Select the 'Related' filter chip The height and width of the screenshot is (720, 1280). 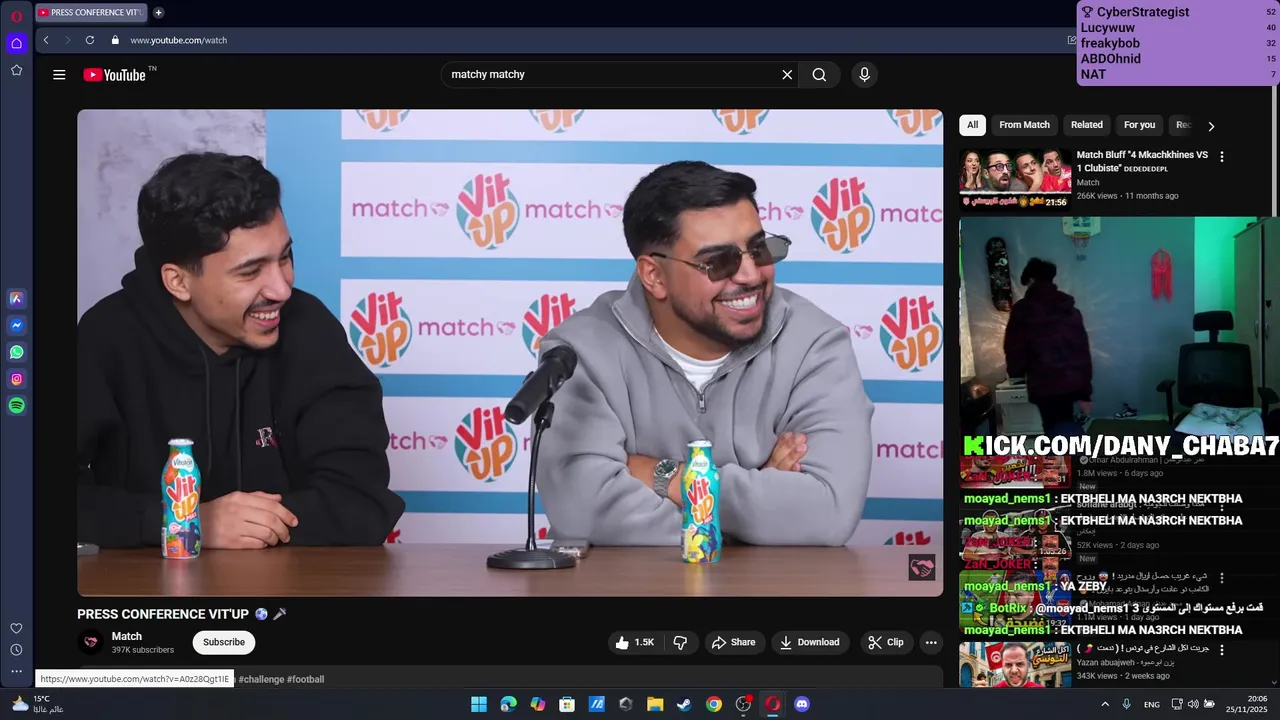1087,125
